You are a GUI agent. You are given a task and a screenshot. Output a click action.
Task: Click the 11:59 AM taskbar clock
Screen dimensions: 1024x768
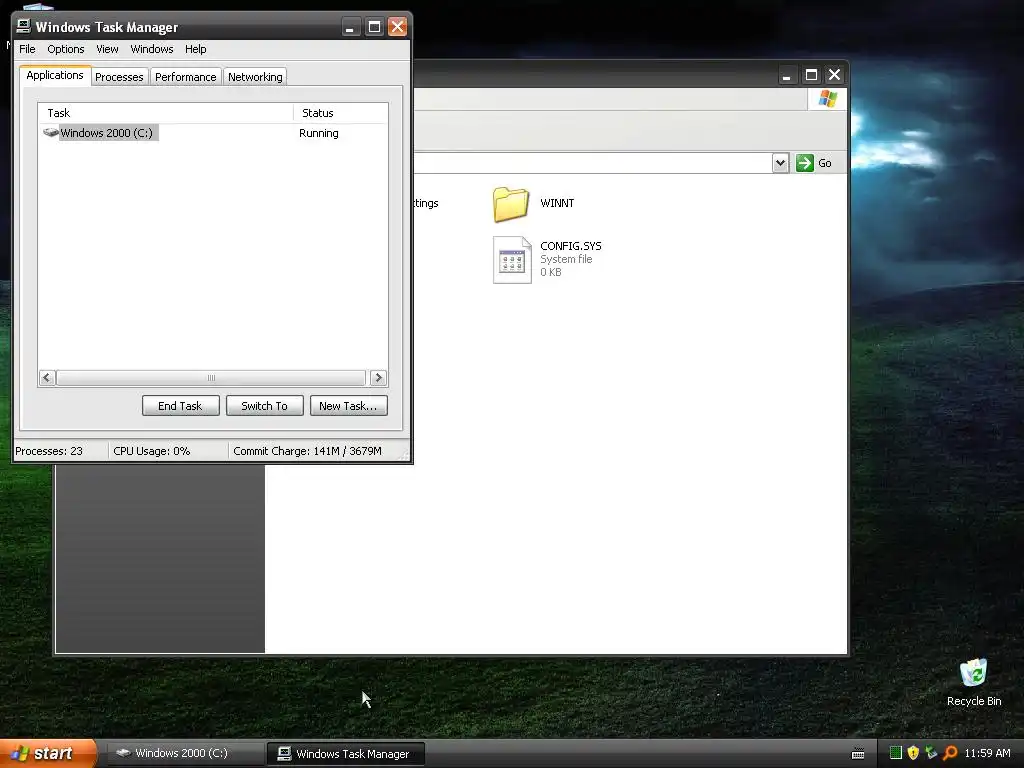click(987, 753)
